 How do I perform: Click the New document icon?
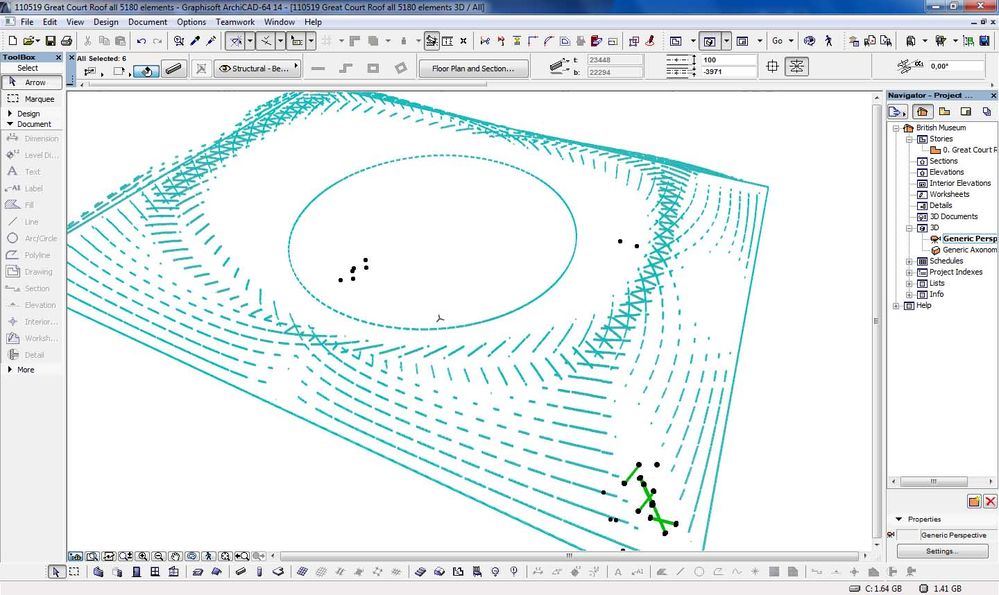13,41
